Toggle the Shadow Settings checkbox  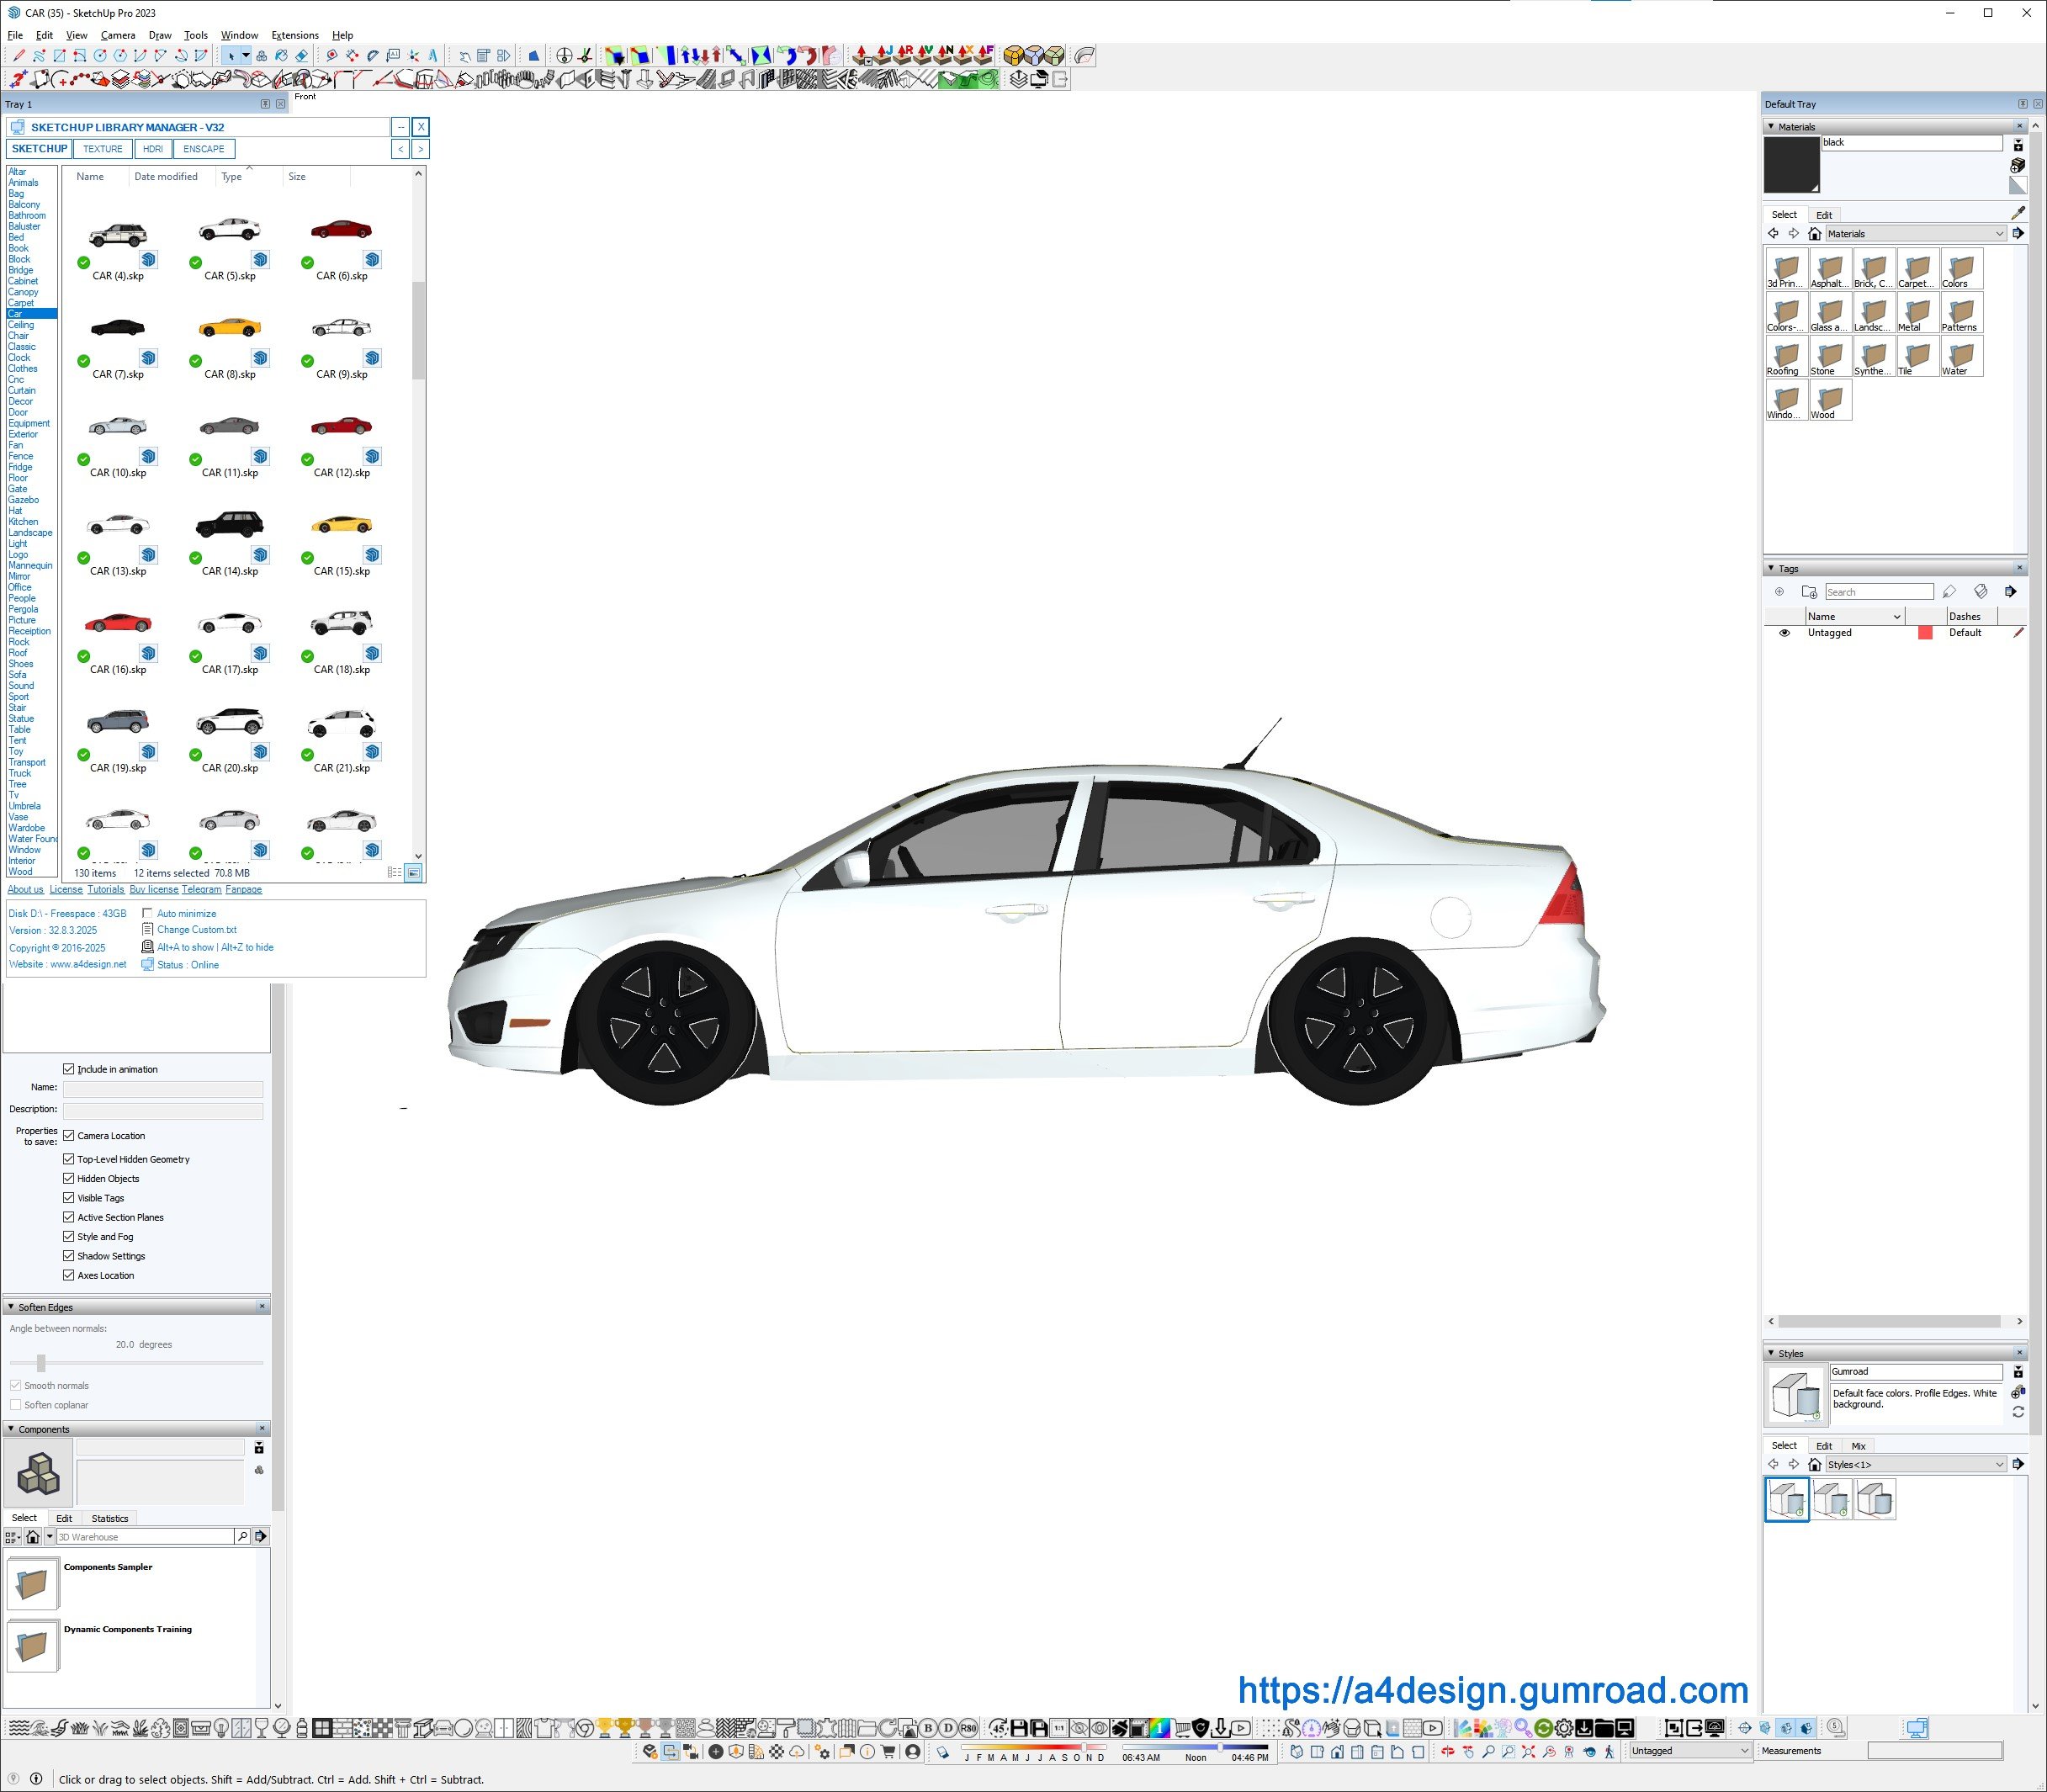pos(69,1256)
